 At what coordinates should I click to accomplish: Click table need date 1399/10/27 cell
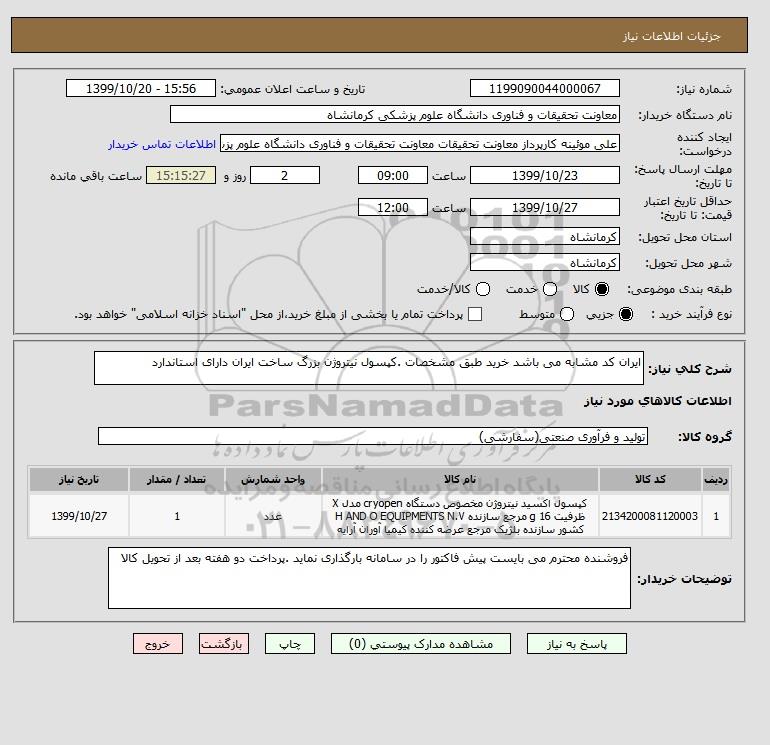(79, 516)
